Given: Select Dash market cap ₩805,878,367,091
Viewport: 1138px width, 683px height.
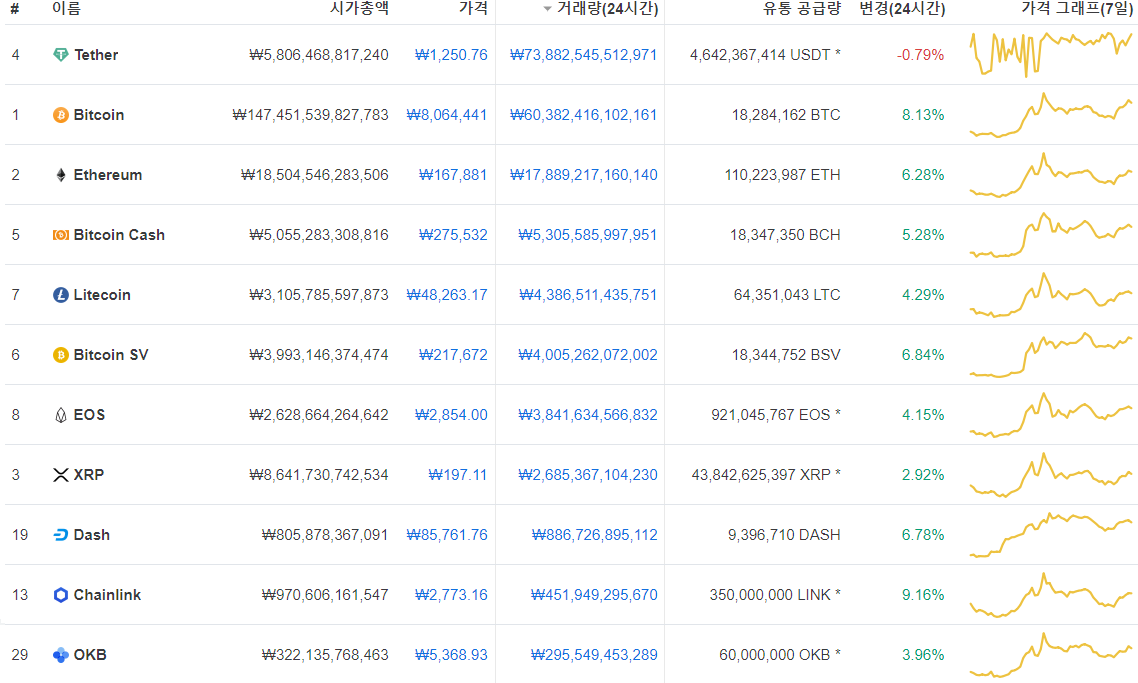Looking at the screenshot, I should click(325, 535).
